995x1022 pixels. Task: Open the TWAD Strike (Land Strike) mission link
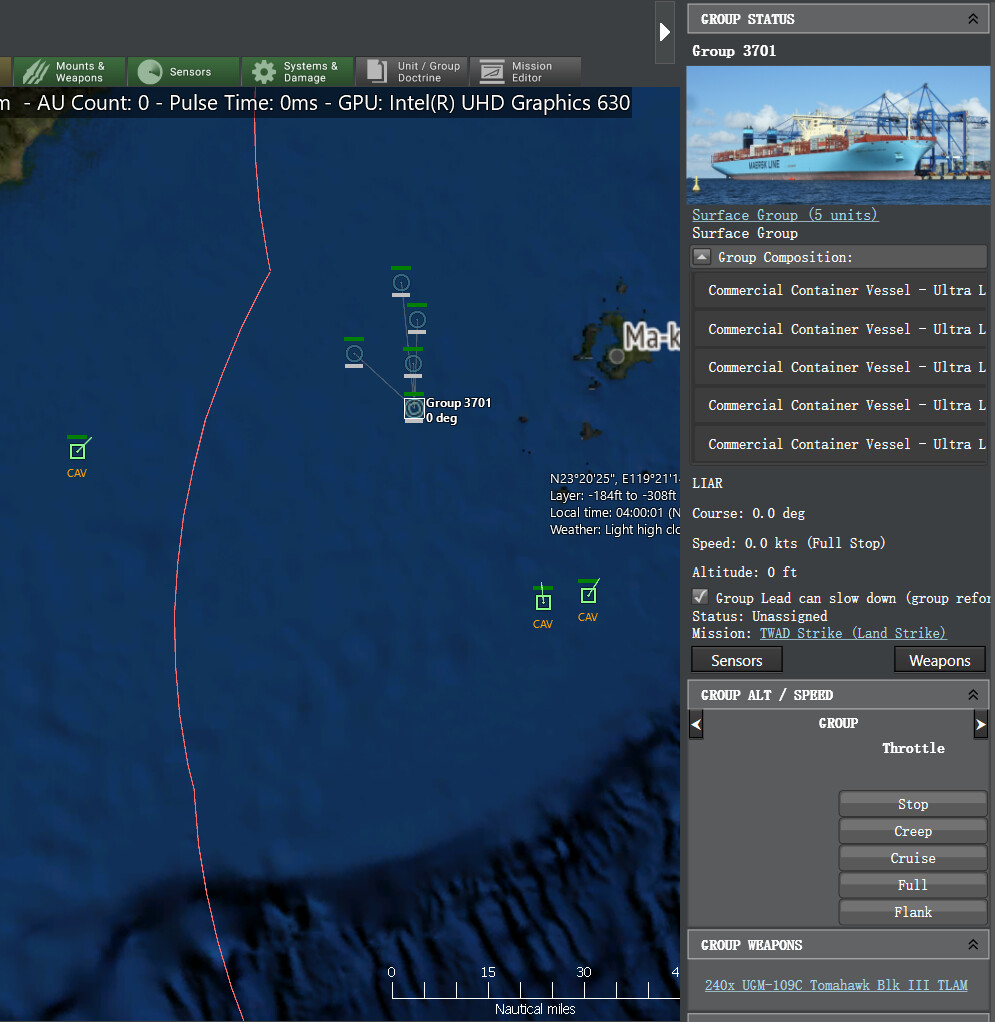coord(853,633)
